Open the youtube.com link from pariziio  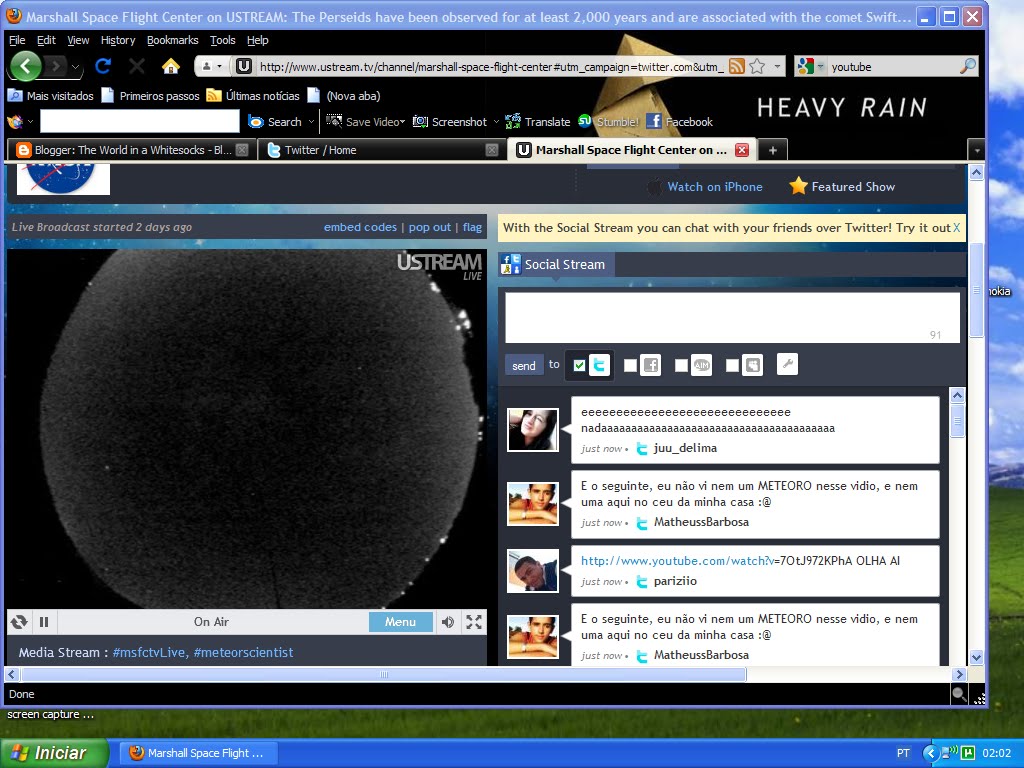click(x=677, y=560)
